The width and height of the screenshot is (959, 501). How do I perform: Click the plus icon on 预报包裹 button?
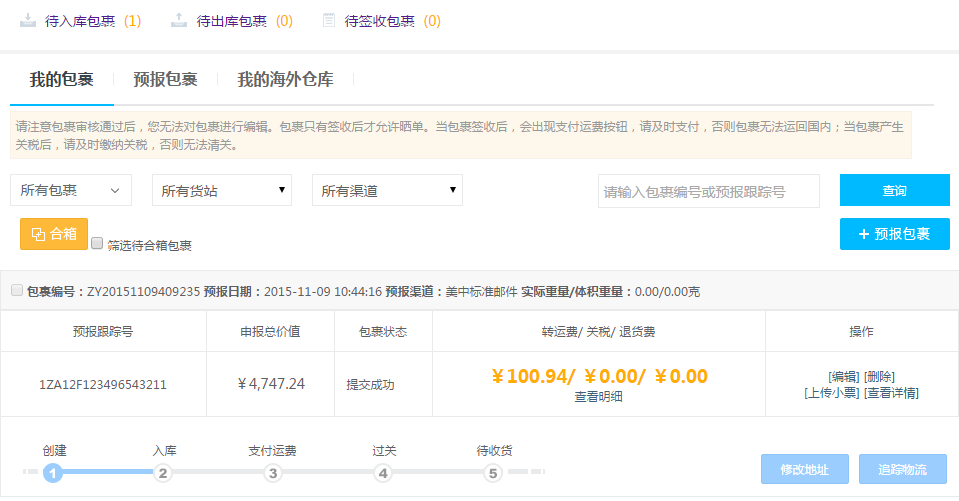[x=864, y=234]
